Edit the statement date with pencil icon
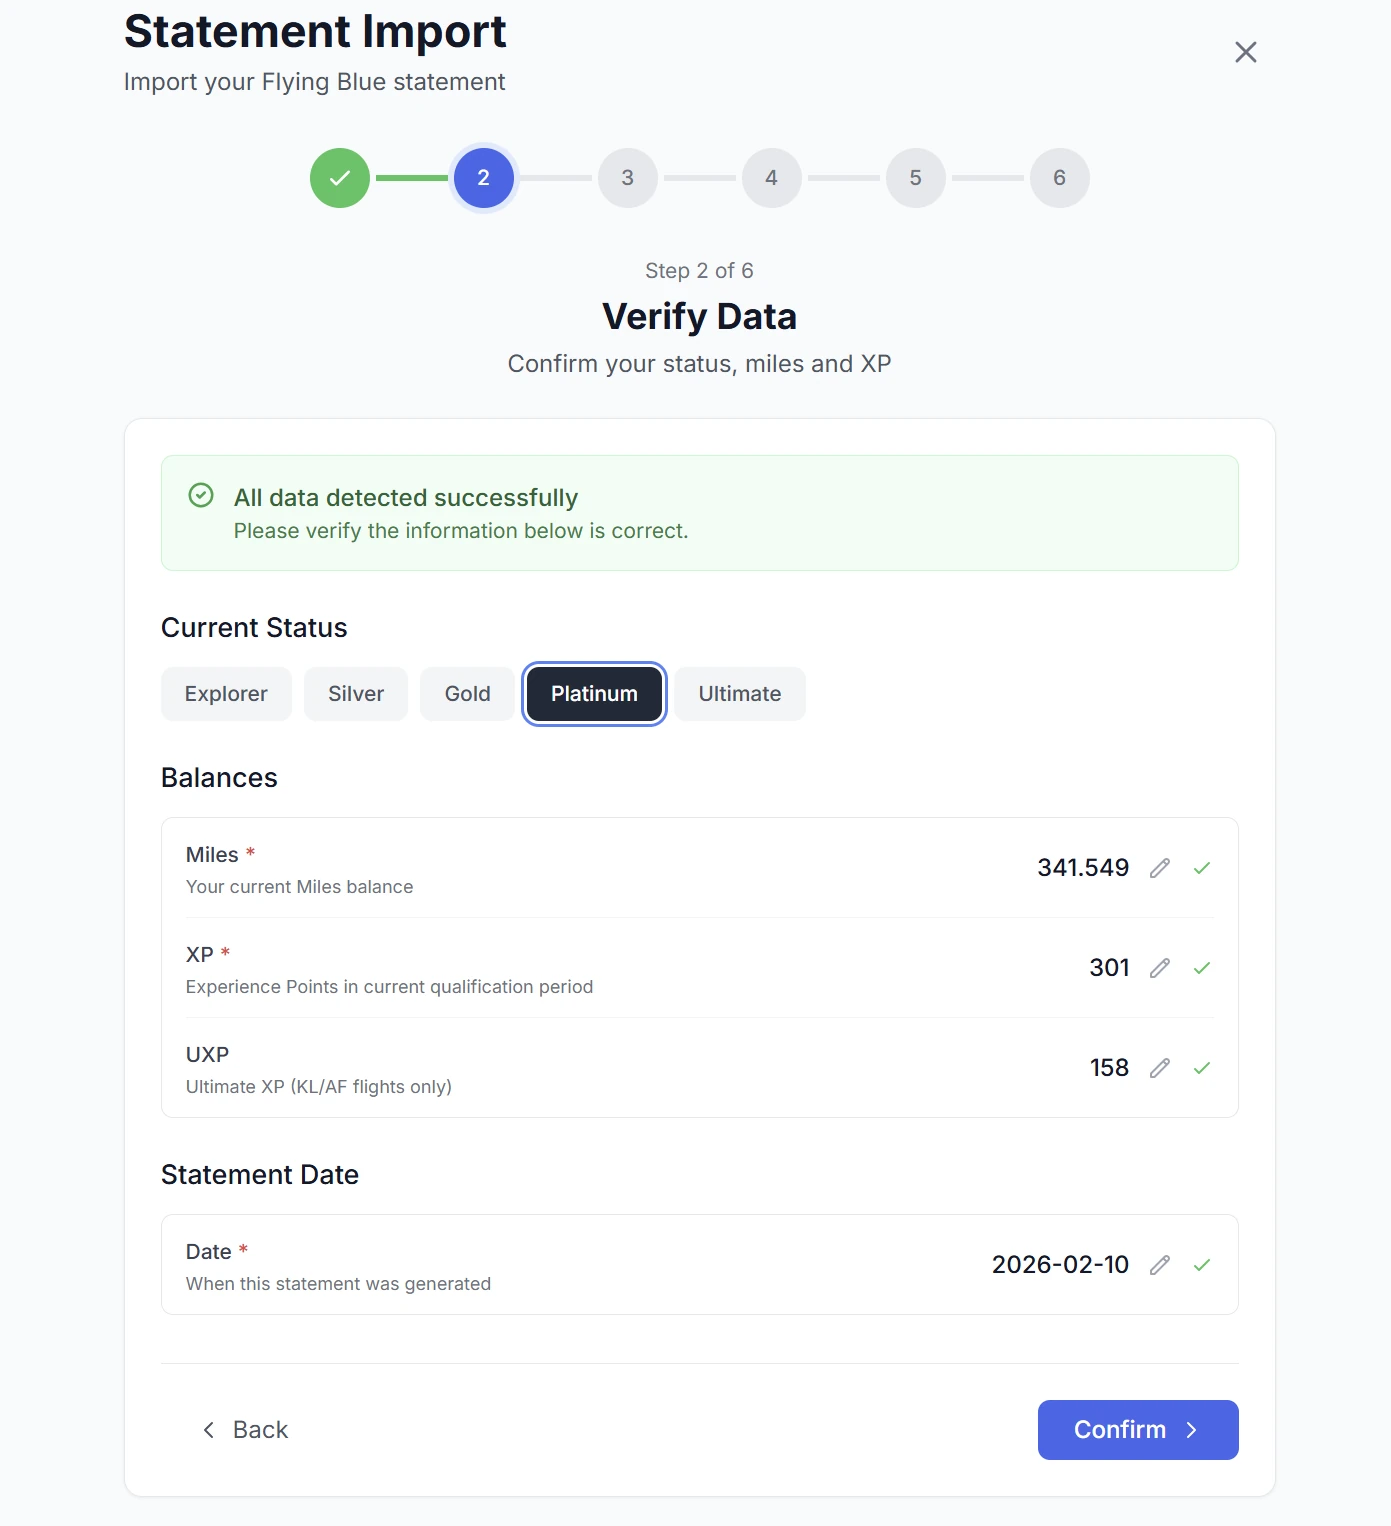 tap(1160, 1265)
